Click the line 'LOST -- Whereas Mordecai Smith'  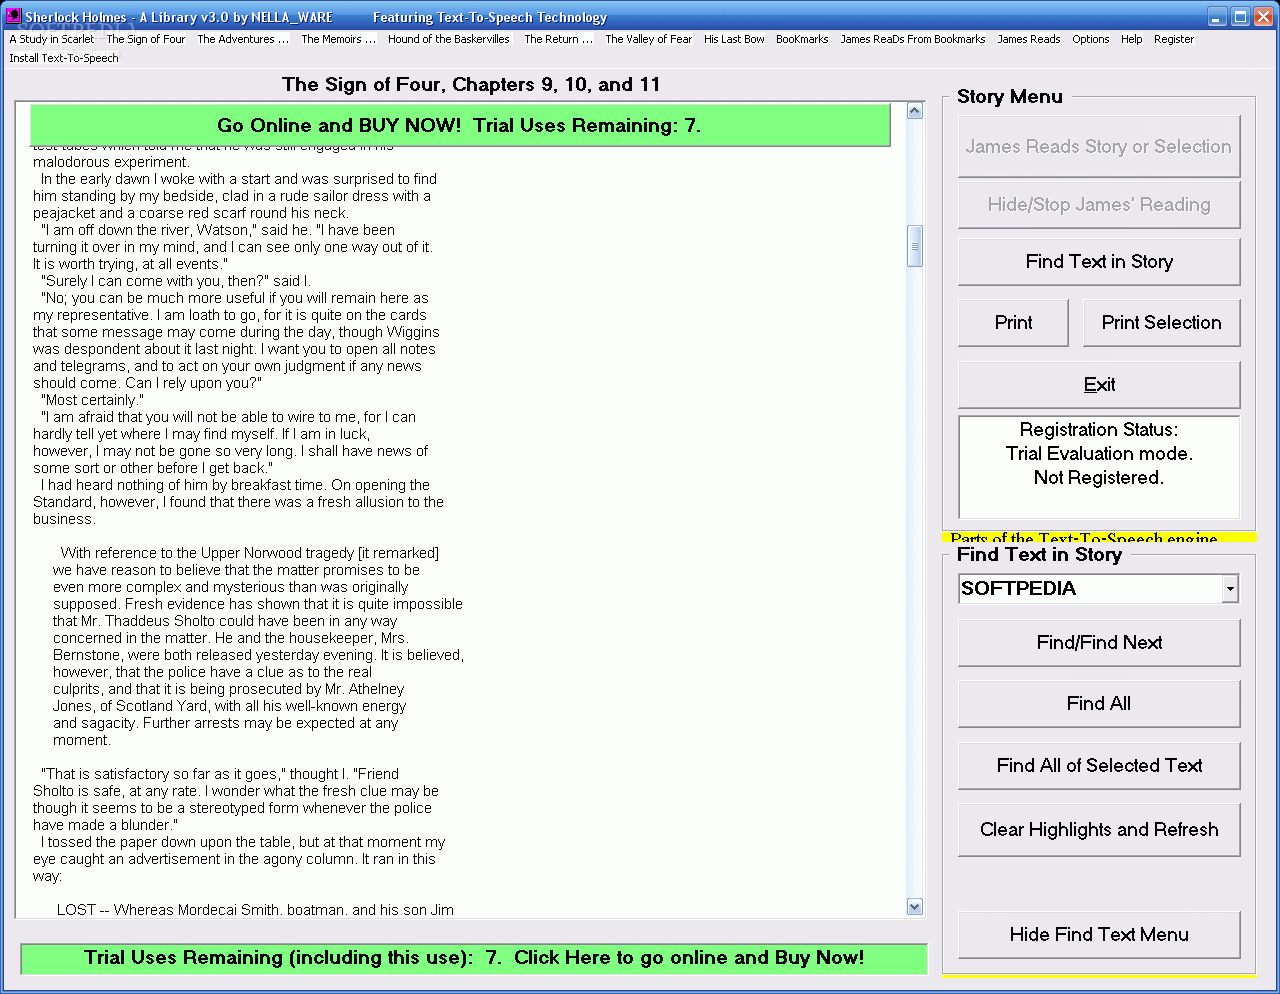(255, 910)
